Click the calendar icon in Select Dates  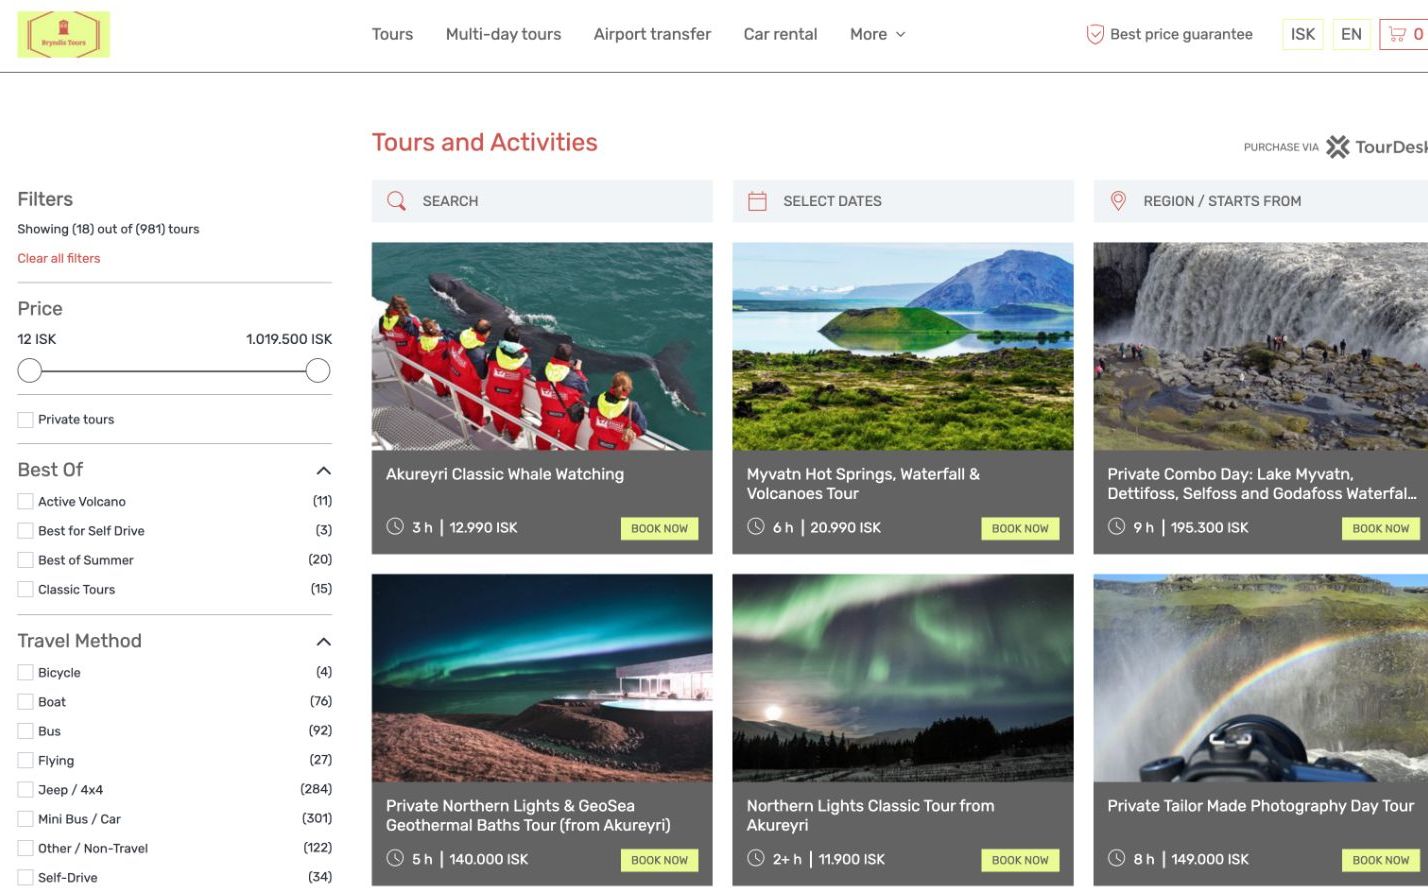[757, 201]
